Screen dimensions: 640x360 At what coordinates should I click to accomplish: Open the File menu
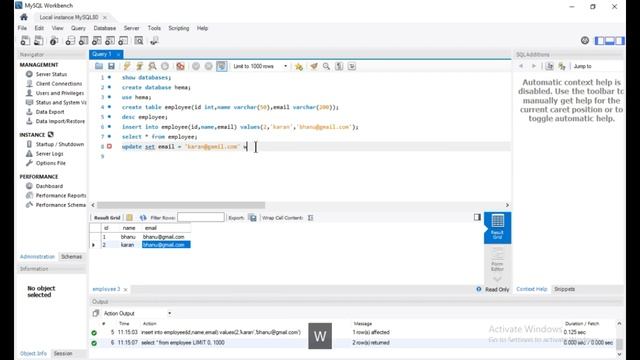click(x=22, y=28)
